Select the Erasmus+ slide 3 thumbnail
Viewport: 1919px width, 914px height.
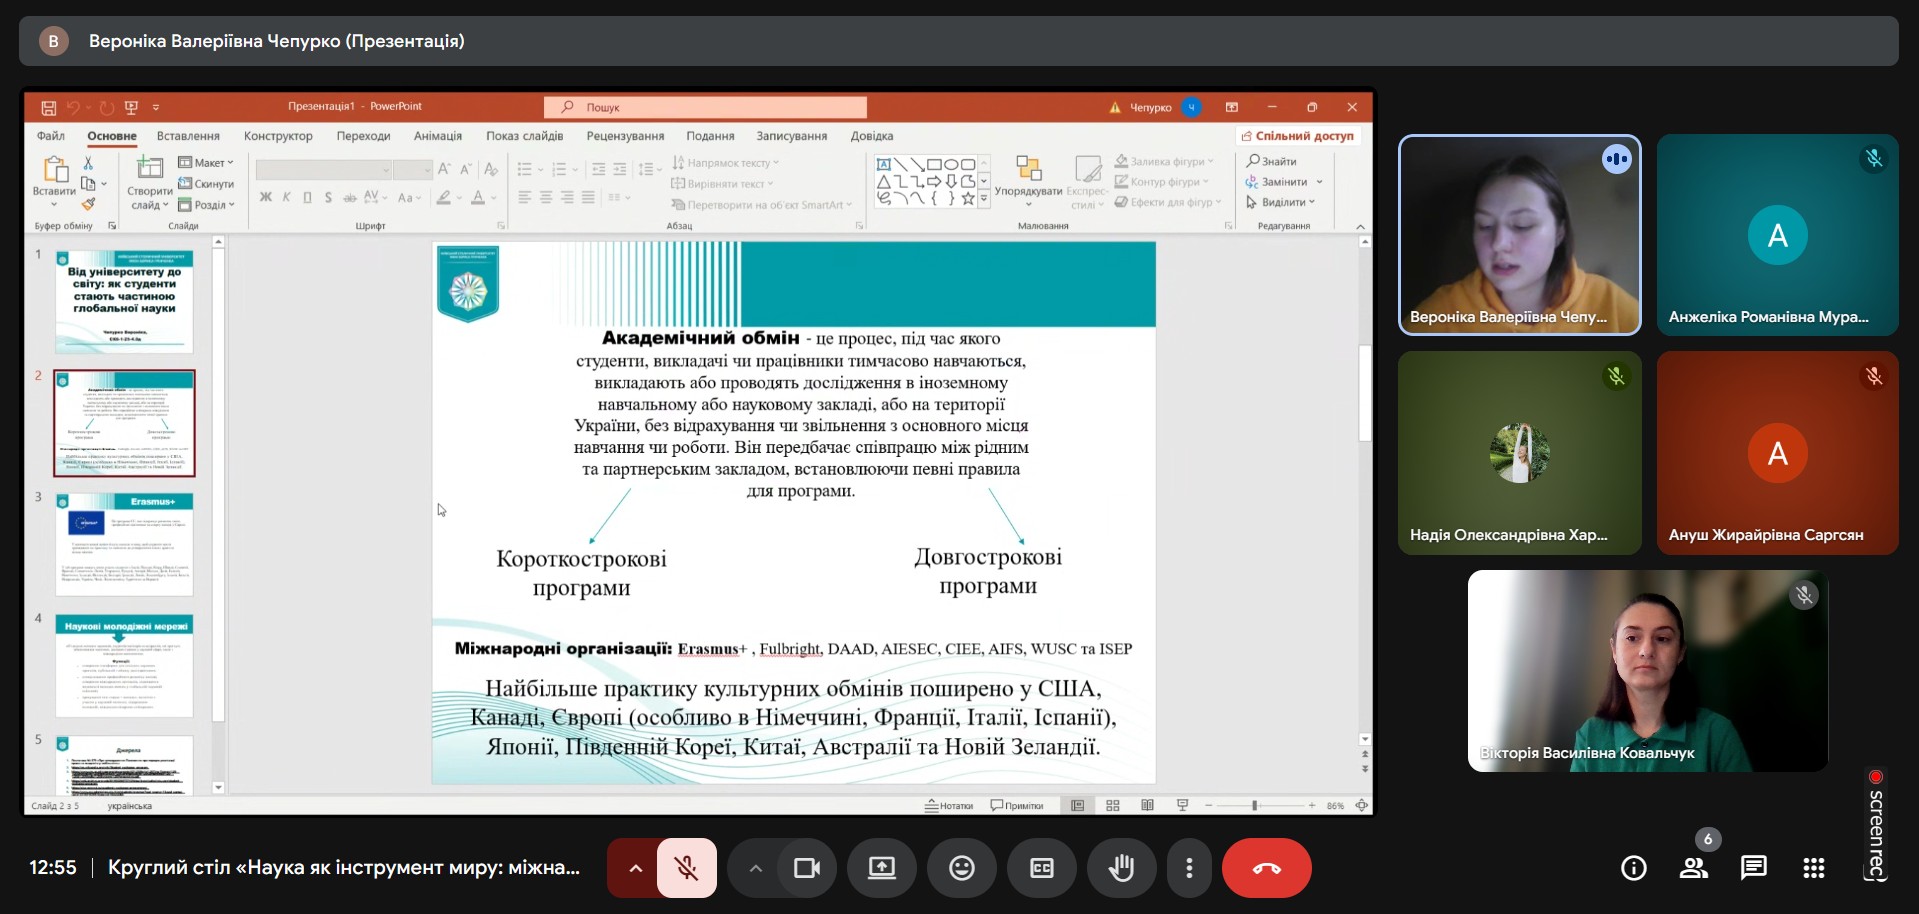click(124, 543)
